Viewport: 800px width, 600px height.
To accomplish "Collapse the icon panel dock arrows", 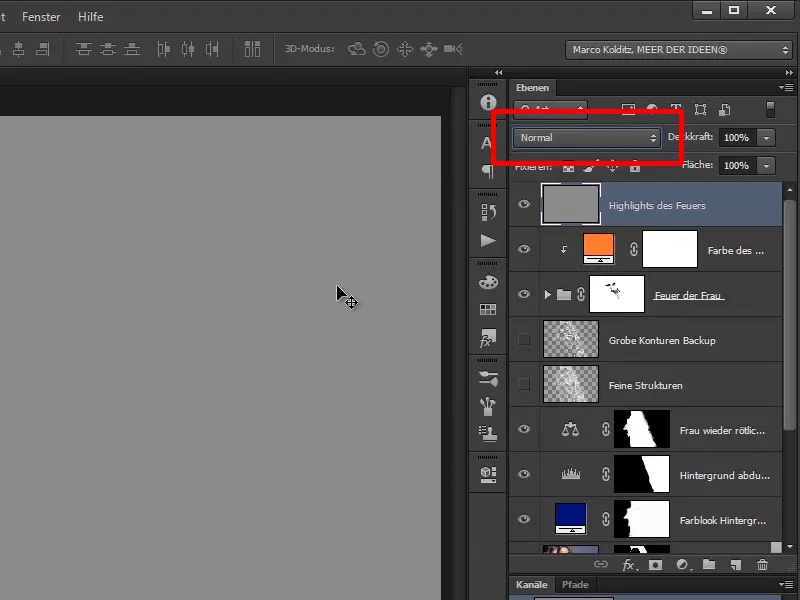I will coord(498,72).
